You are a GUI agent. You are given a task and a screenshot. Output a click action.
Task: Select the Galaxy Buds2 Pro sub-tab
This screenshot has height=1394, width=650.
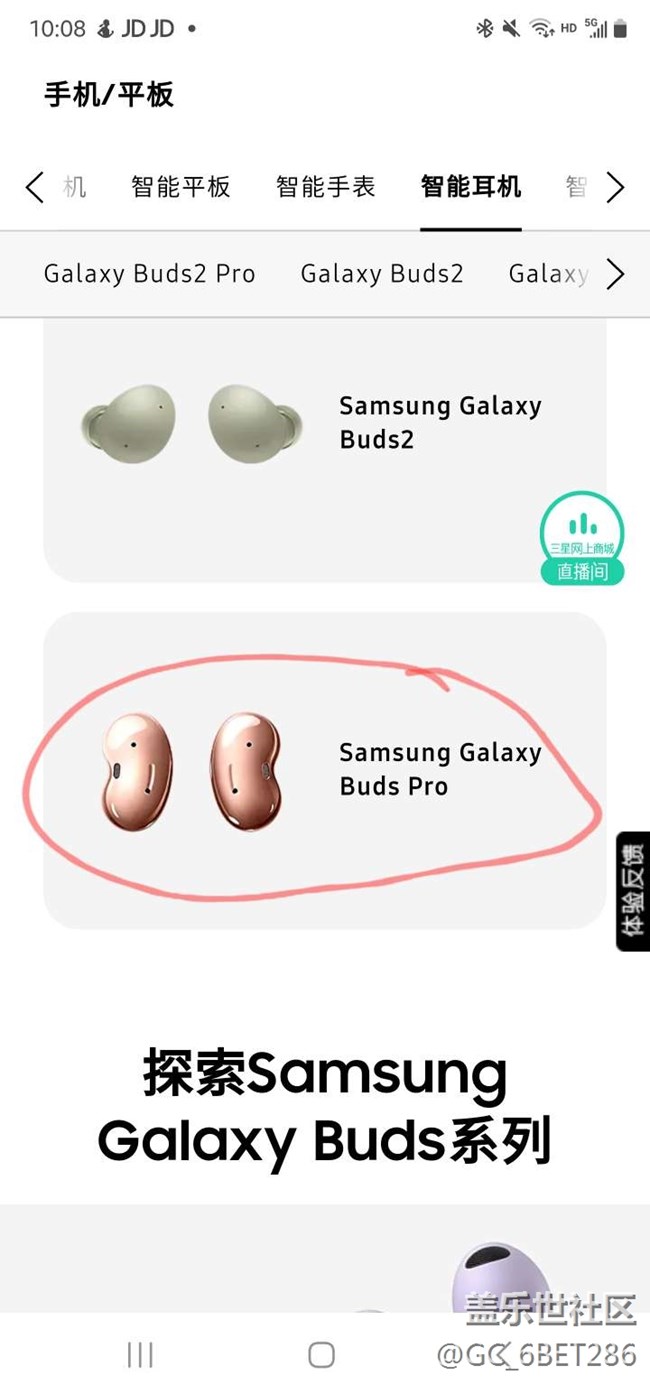pos(150,274)
